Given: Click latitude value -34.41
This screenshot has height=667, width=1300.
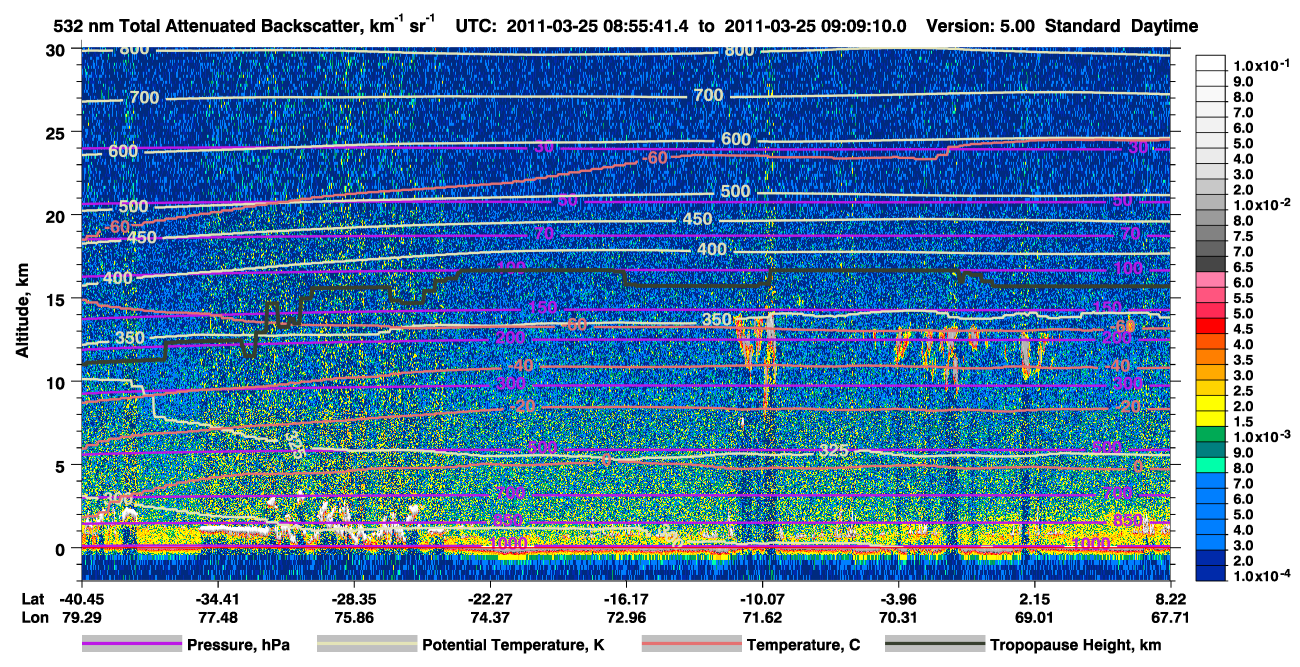Looking at the screenshot, I should tap(216, 599).
